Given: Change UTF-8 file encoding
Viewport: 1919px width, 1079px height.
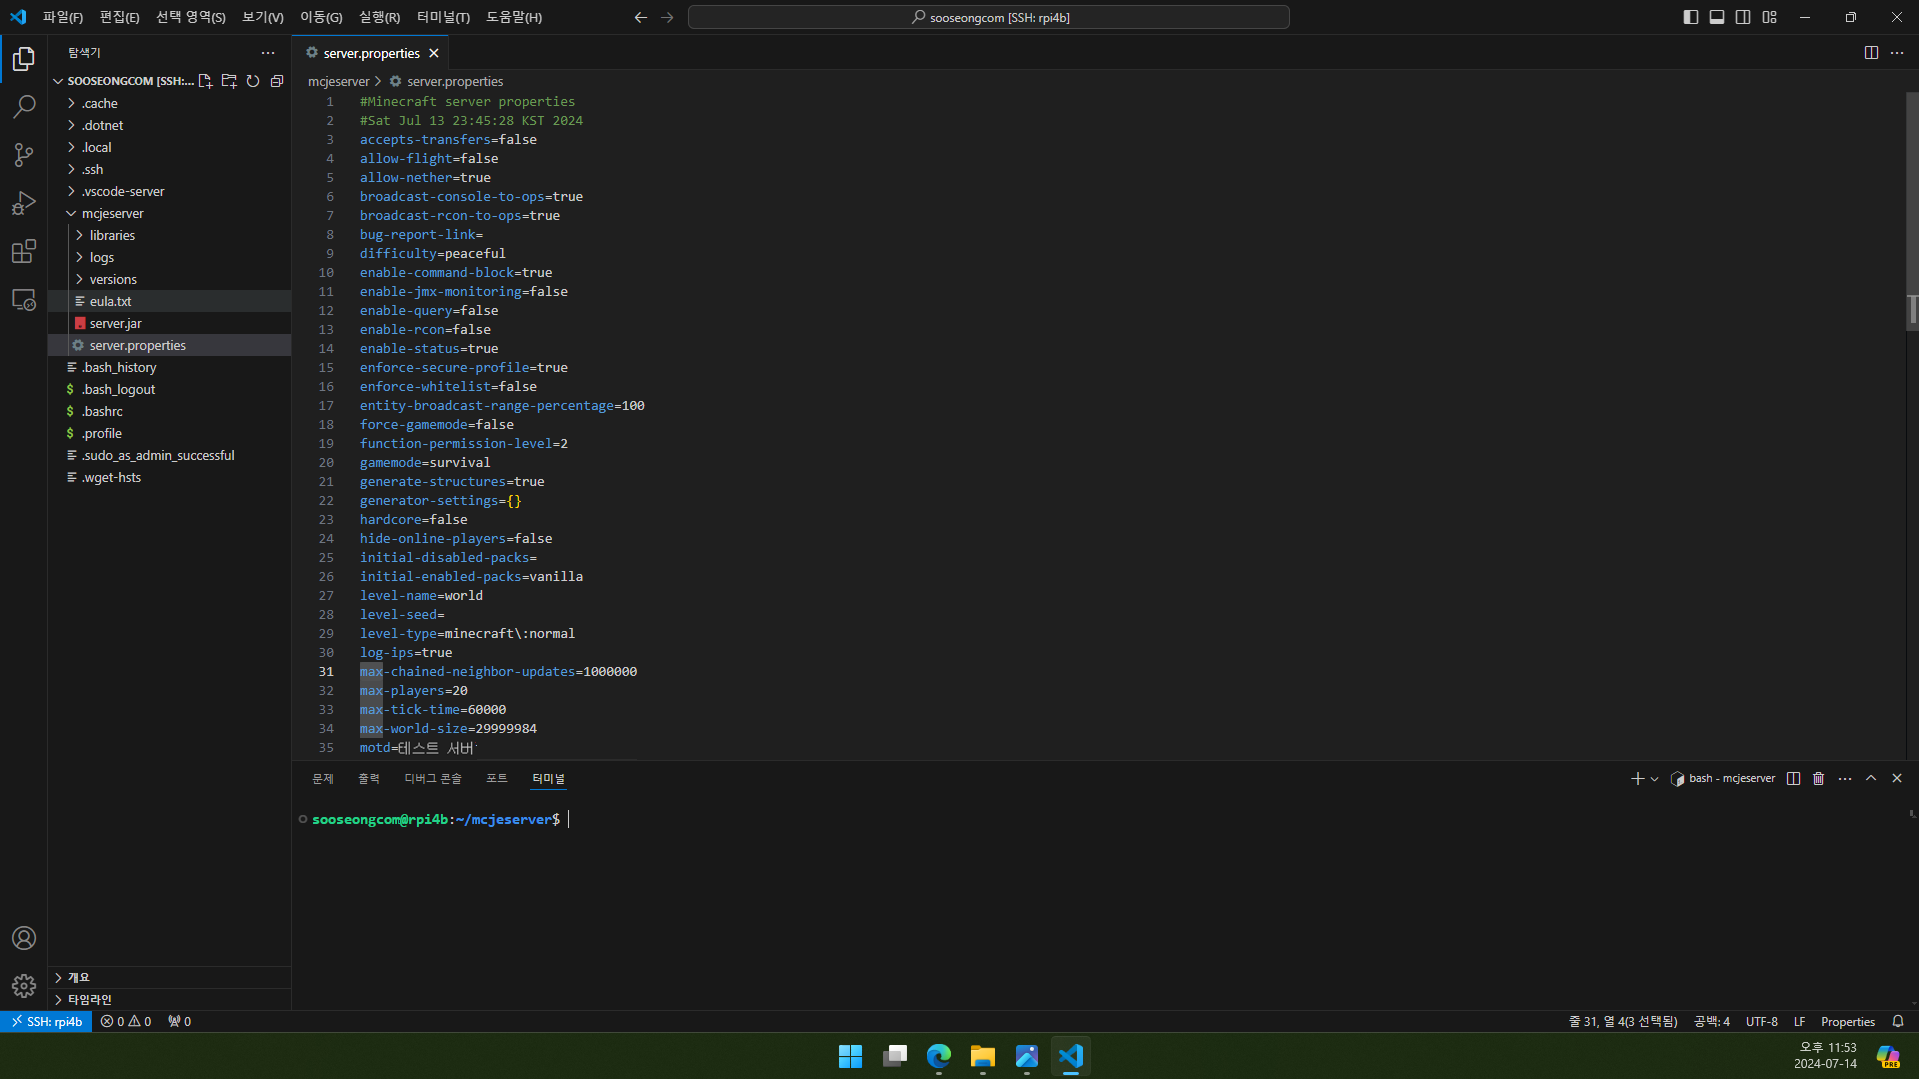Looking at the screenshot, I should (x=1761, y=1021).
